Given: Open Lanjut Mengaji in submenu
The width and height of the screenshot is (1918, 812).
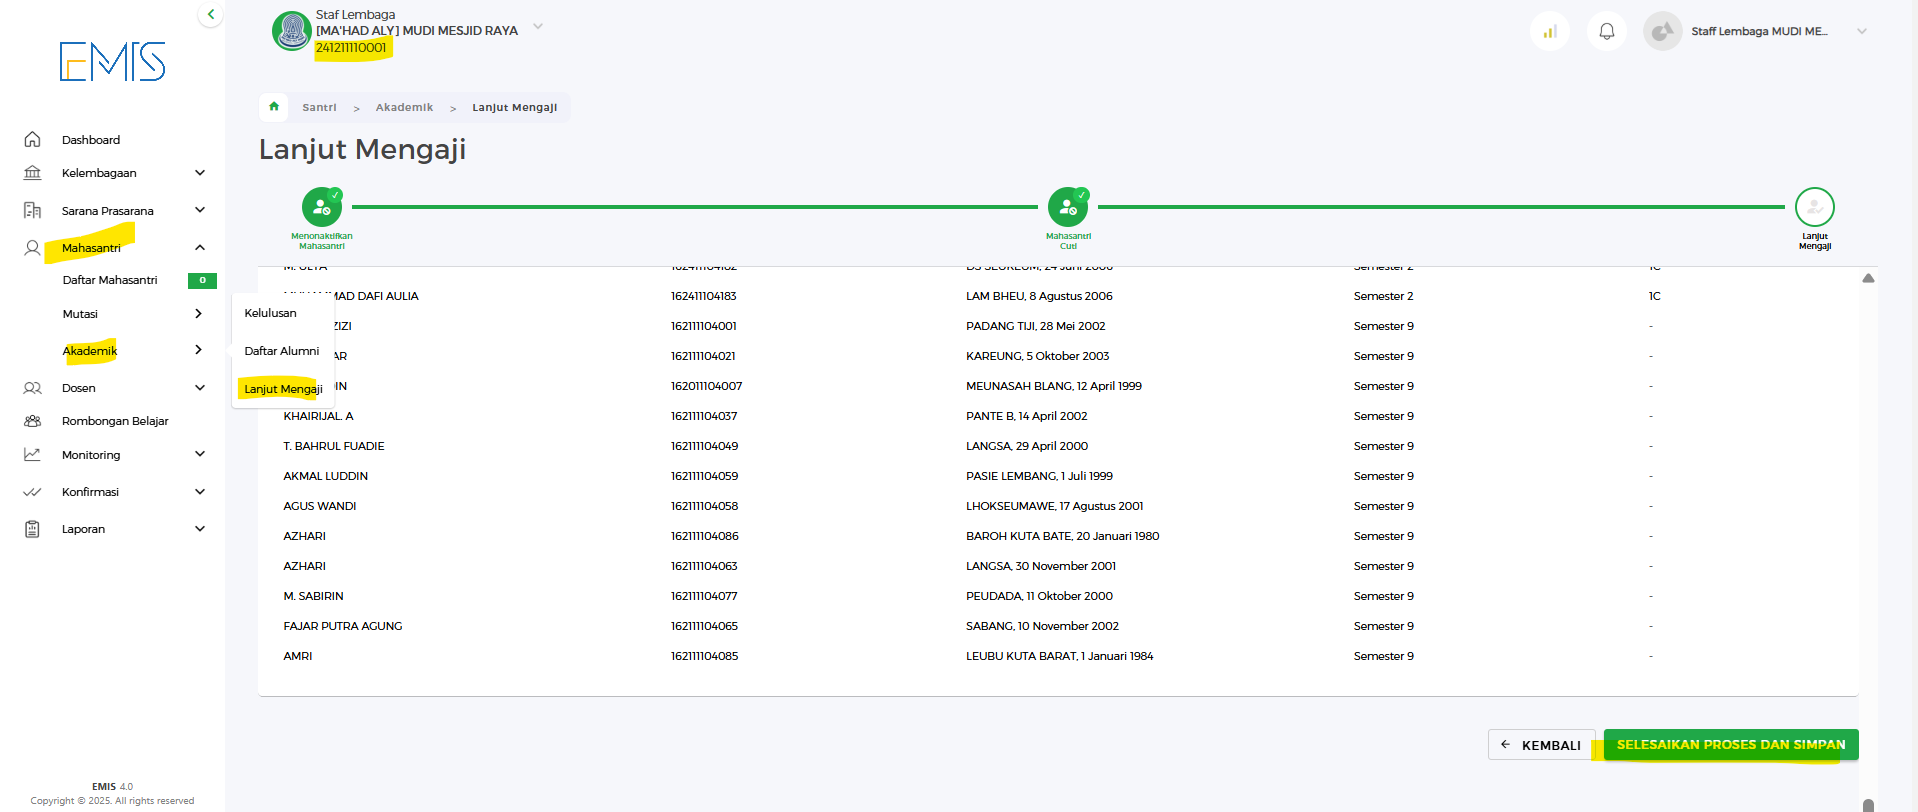Looking at the screenshot, I should point(283,389).
